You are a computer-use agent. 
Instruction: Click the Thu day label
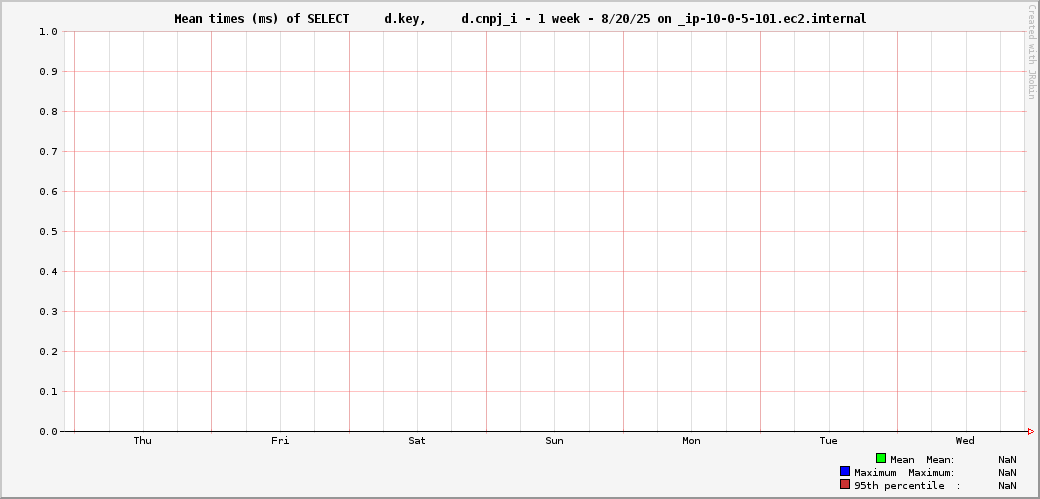[x=143, y=441]
